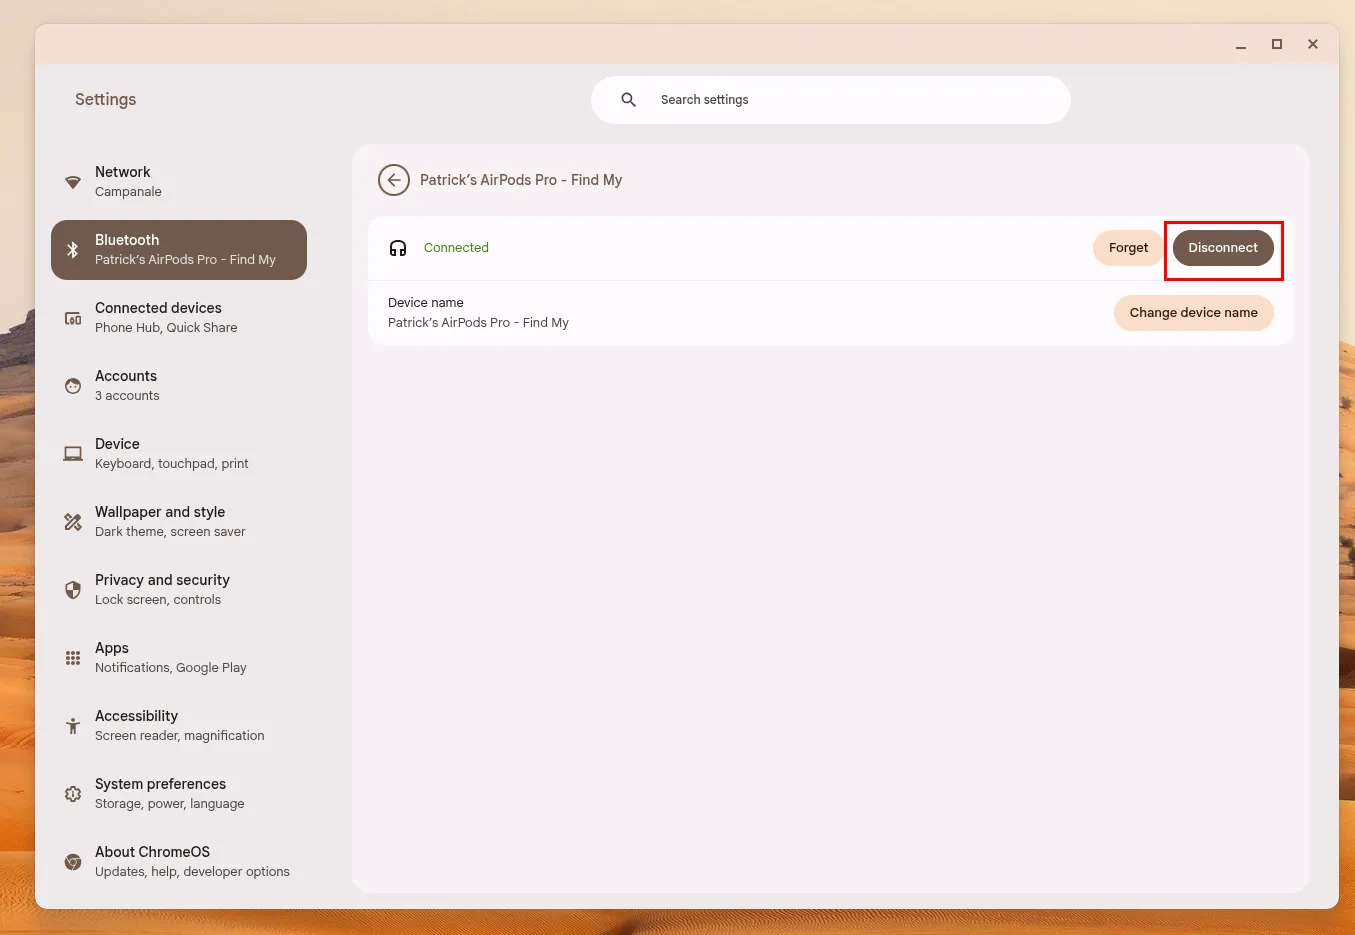The height and width of the screenshot is (935, 1355).
Task: Click the Privacy and security shield icon
Action: 73,590
